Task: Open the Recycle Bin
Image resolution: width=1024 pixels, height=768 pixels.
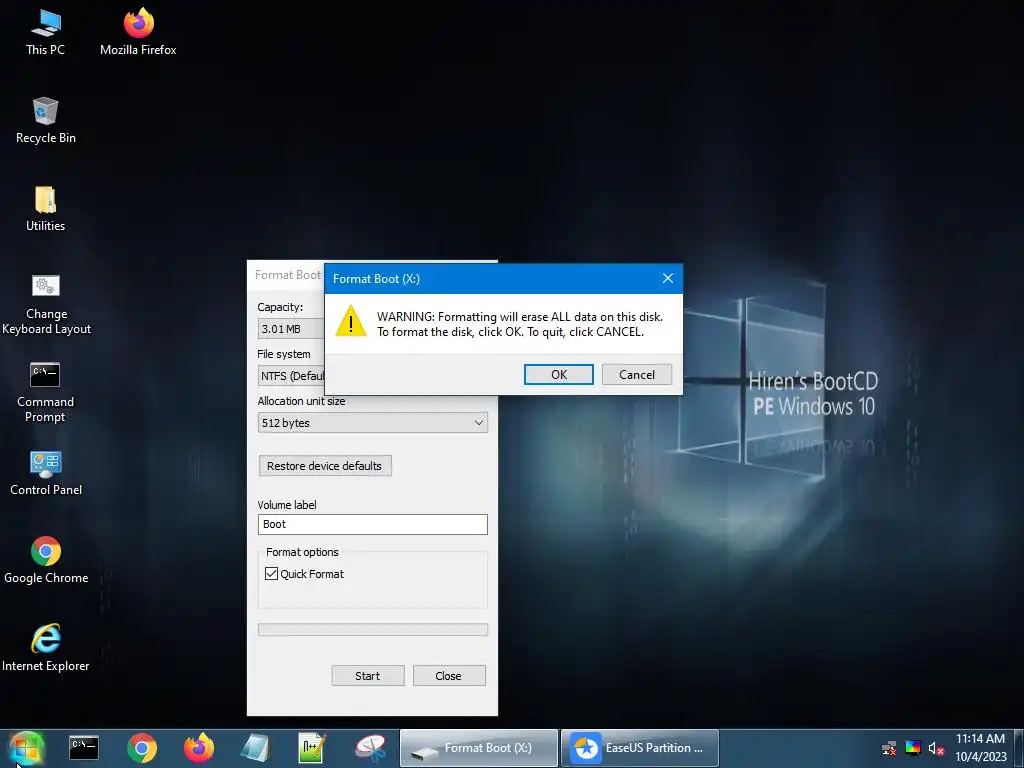Action: click(x=46, y=120)
